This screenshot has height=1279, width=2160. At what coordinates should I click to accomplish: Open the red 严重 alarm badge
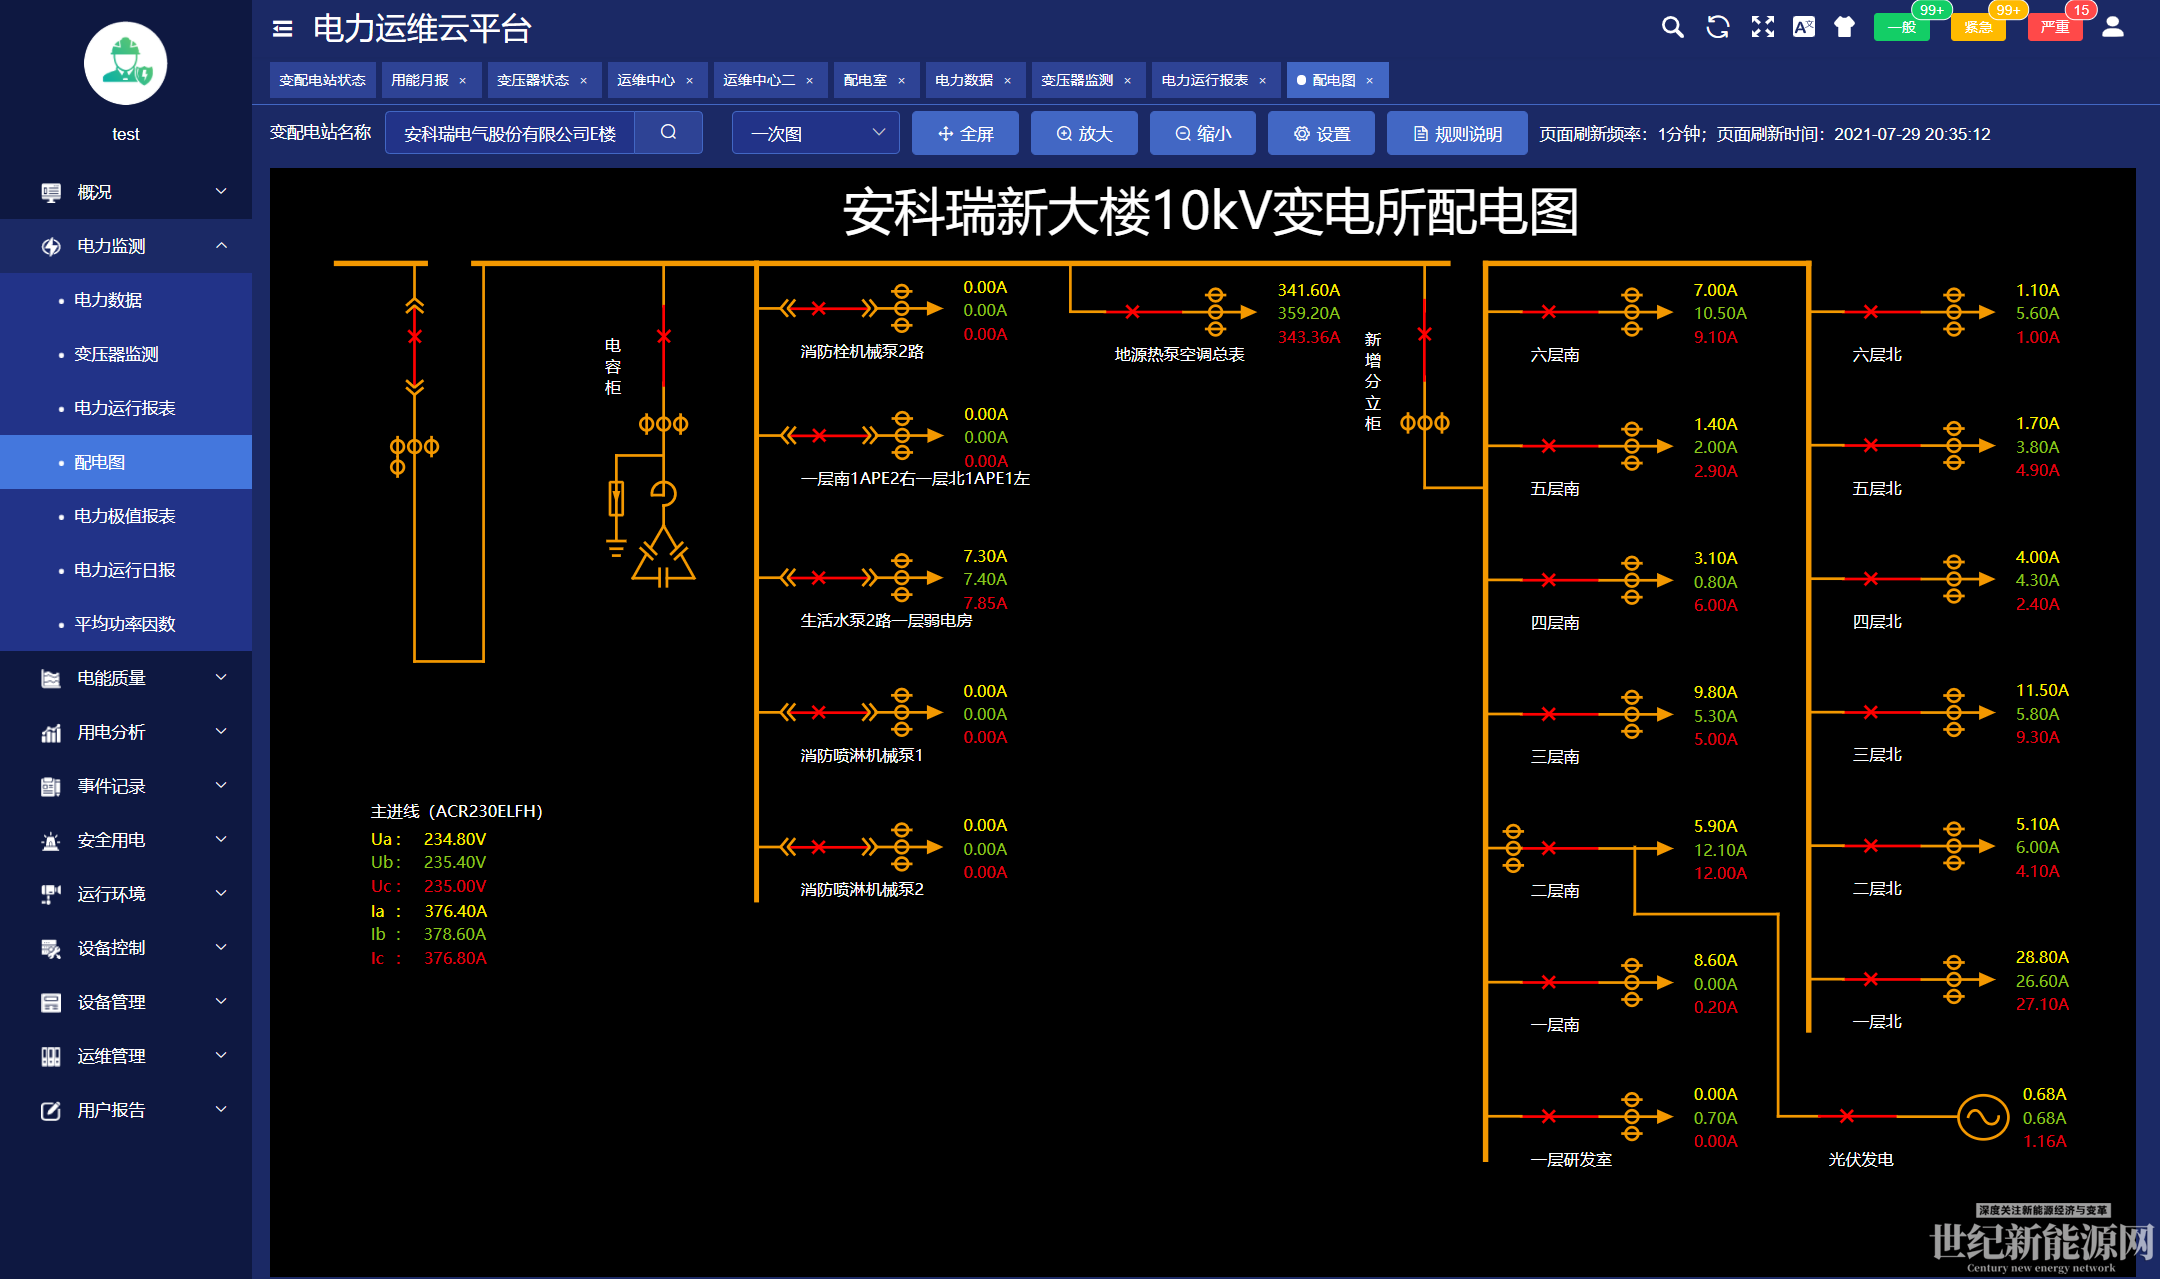coord(2055,27)
